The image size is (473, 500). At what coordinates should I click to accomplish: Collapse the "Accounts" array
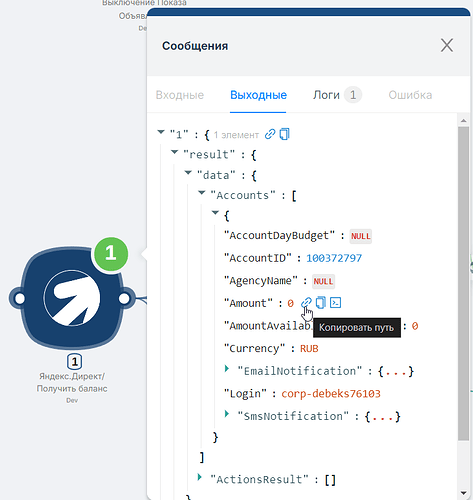tap(202, 193)
